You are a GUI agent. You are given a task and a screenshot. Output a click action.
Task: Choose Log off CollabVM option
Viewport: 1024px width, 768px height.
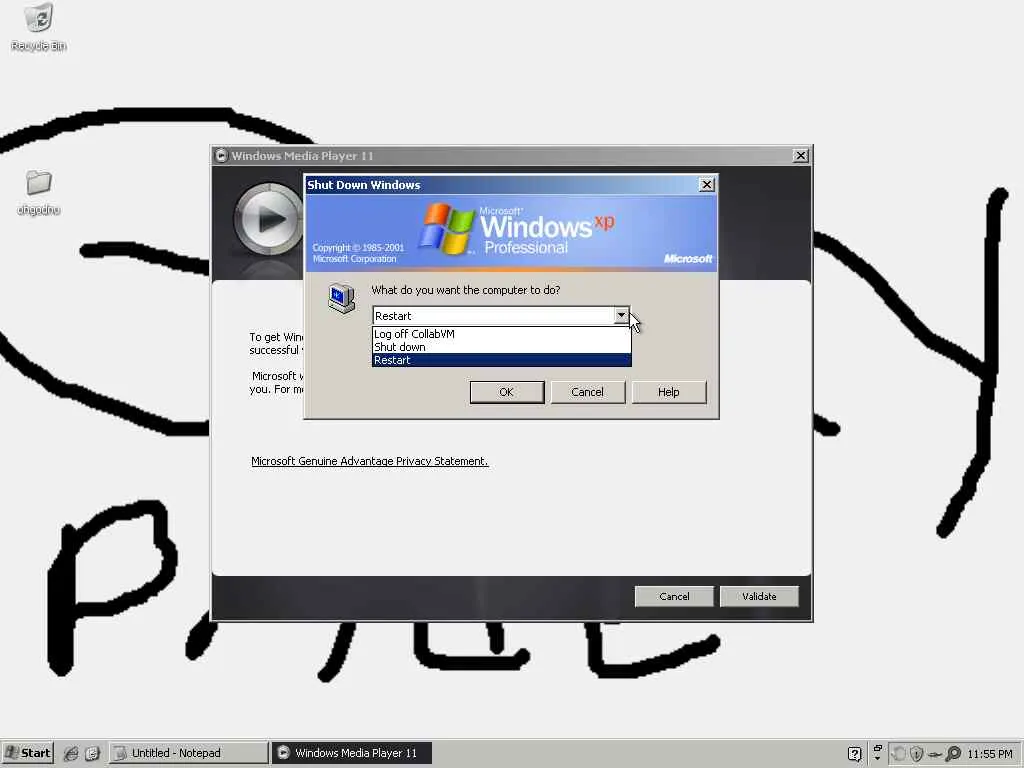click(502, 334)
